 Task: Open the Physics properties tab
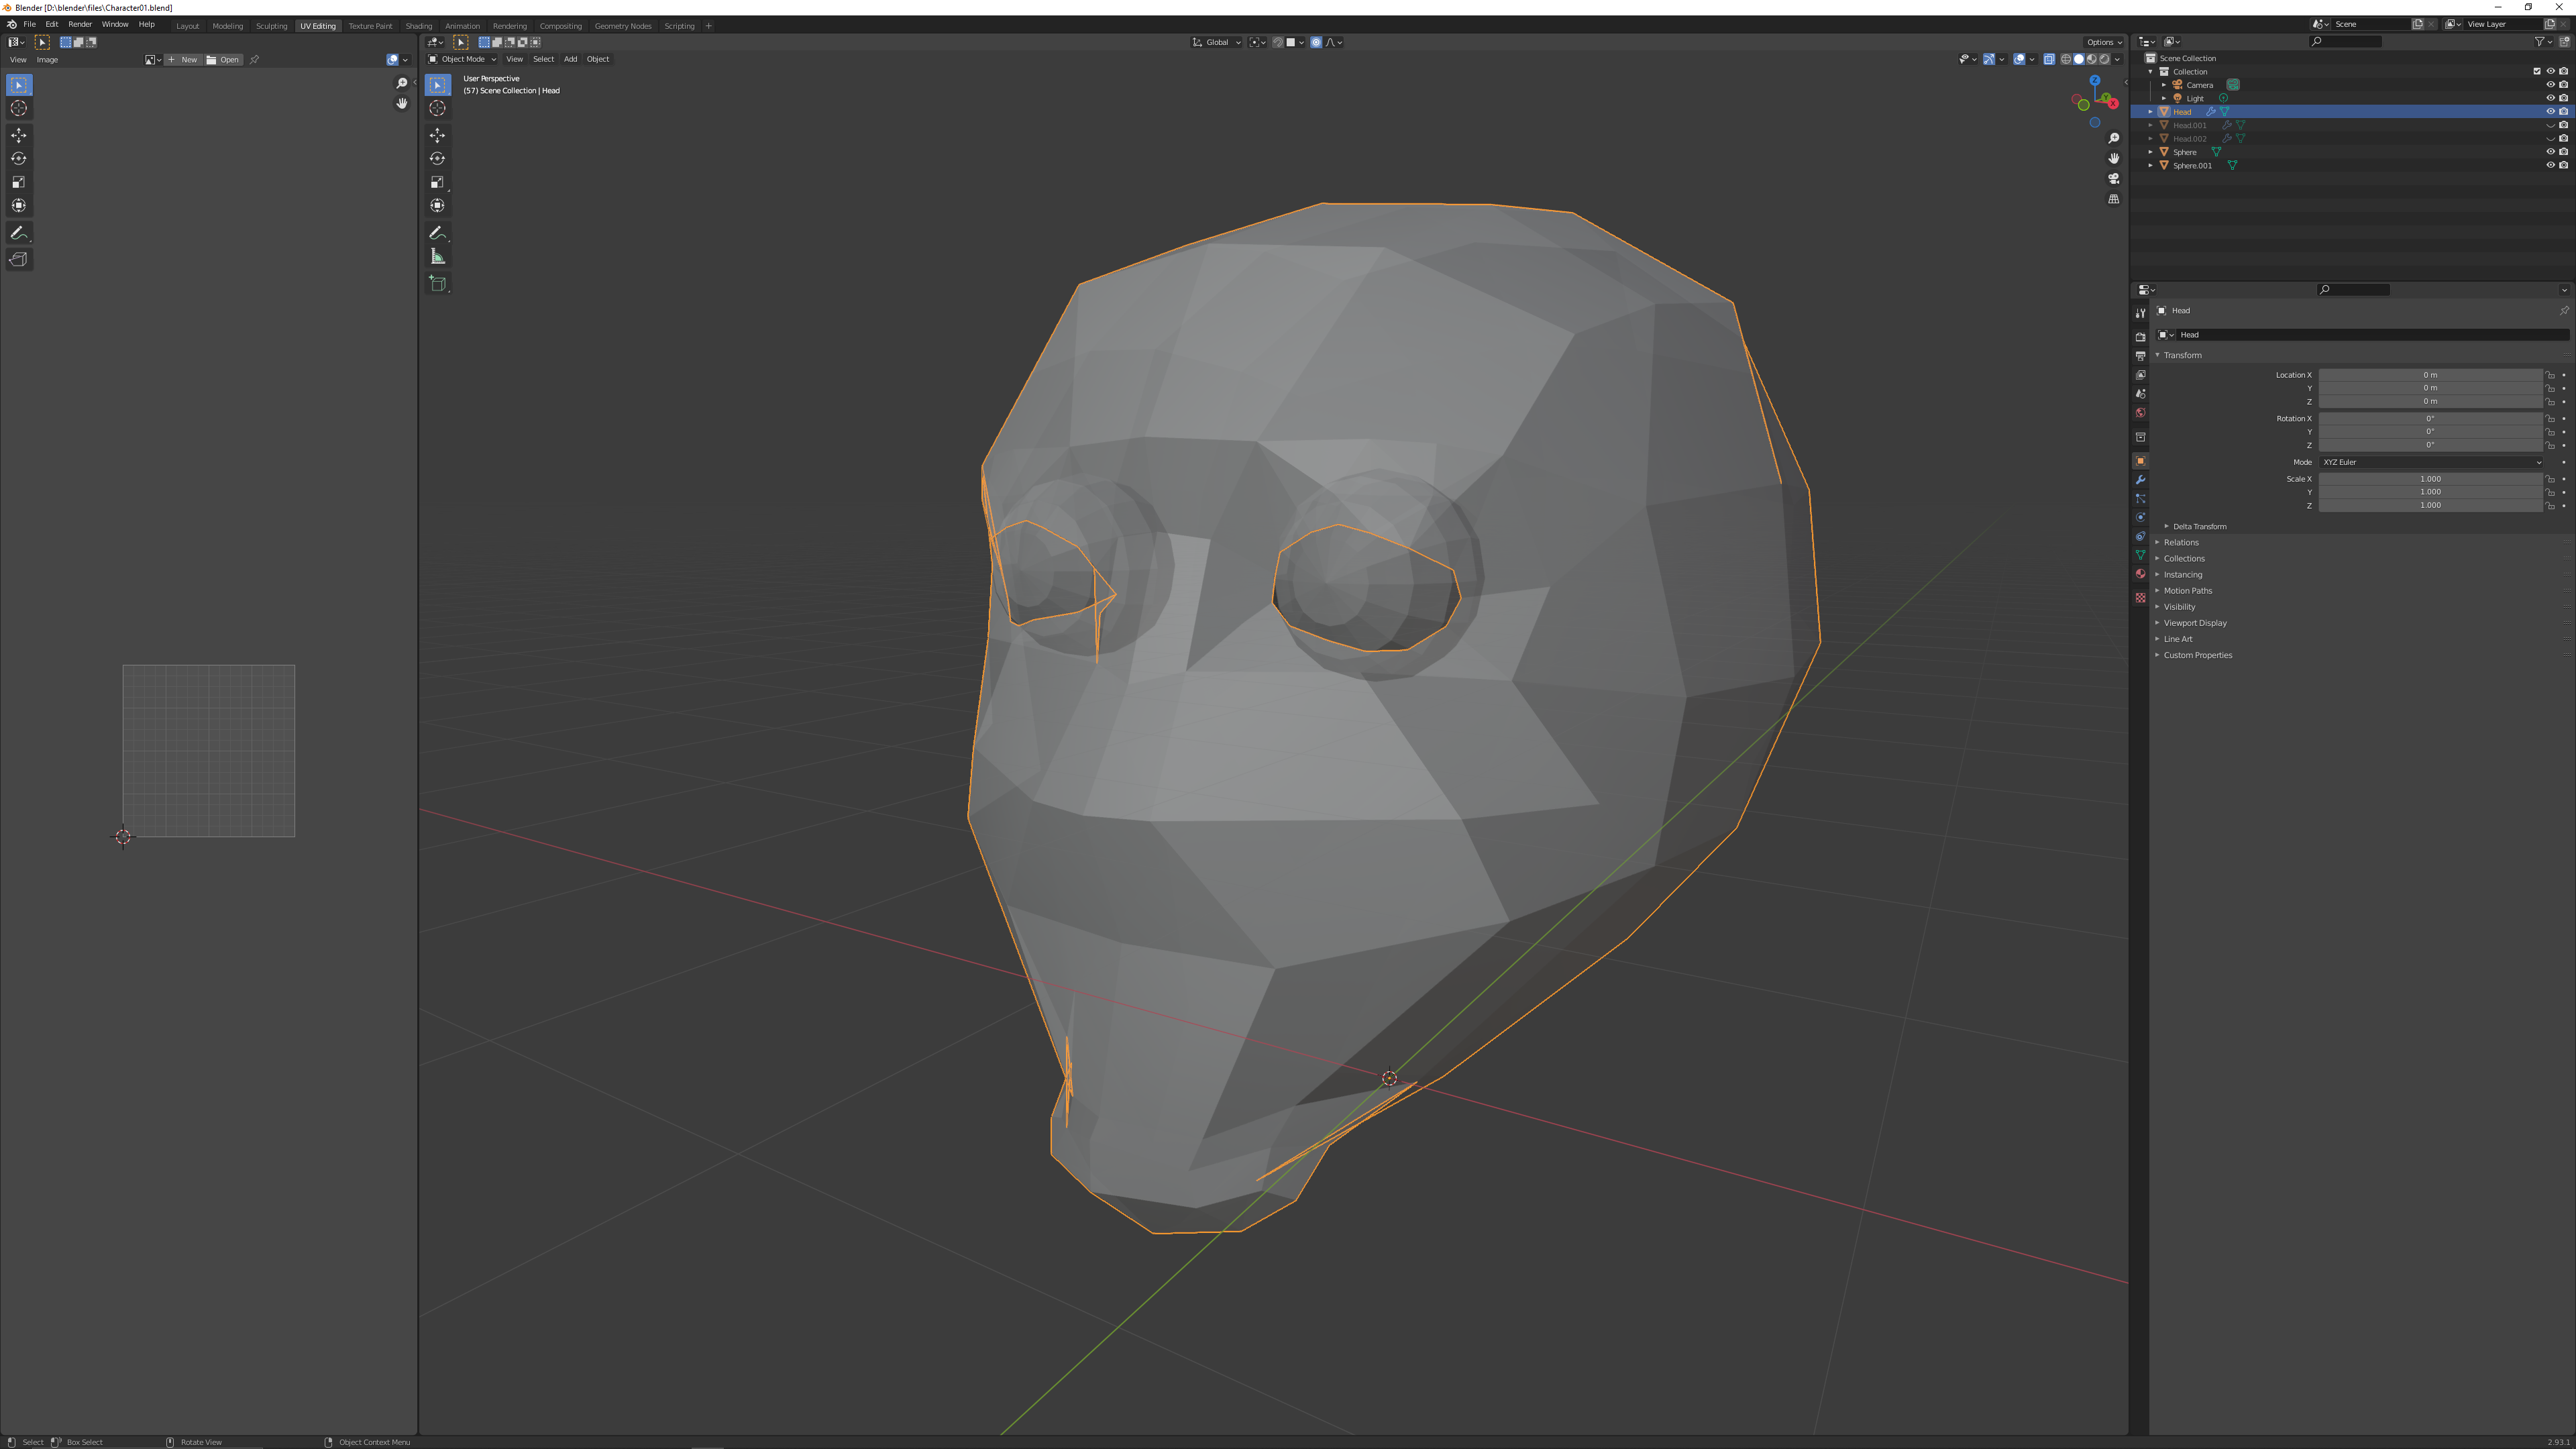(2140, 518)
